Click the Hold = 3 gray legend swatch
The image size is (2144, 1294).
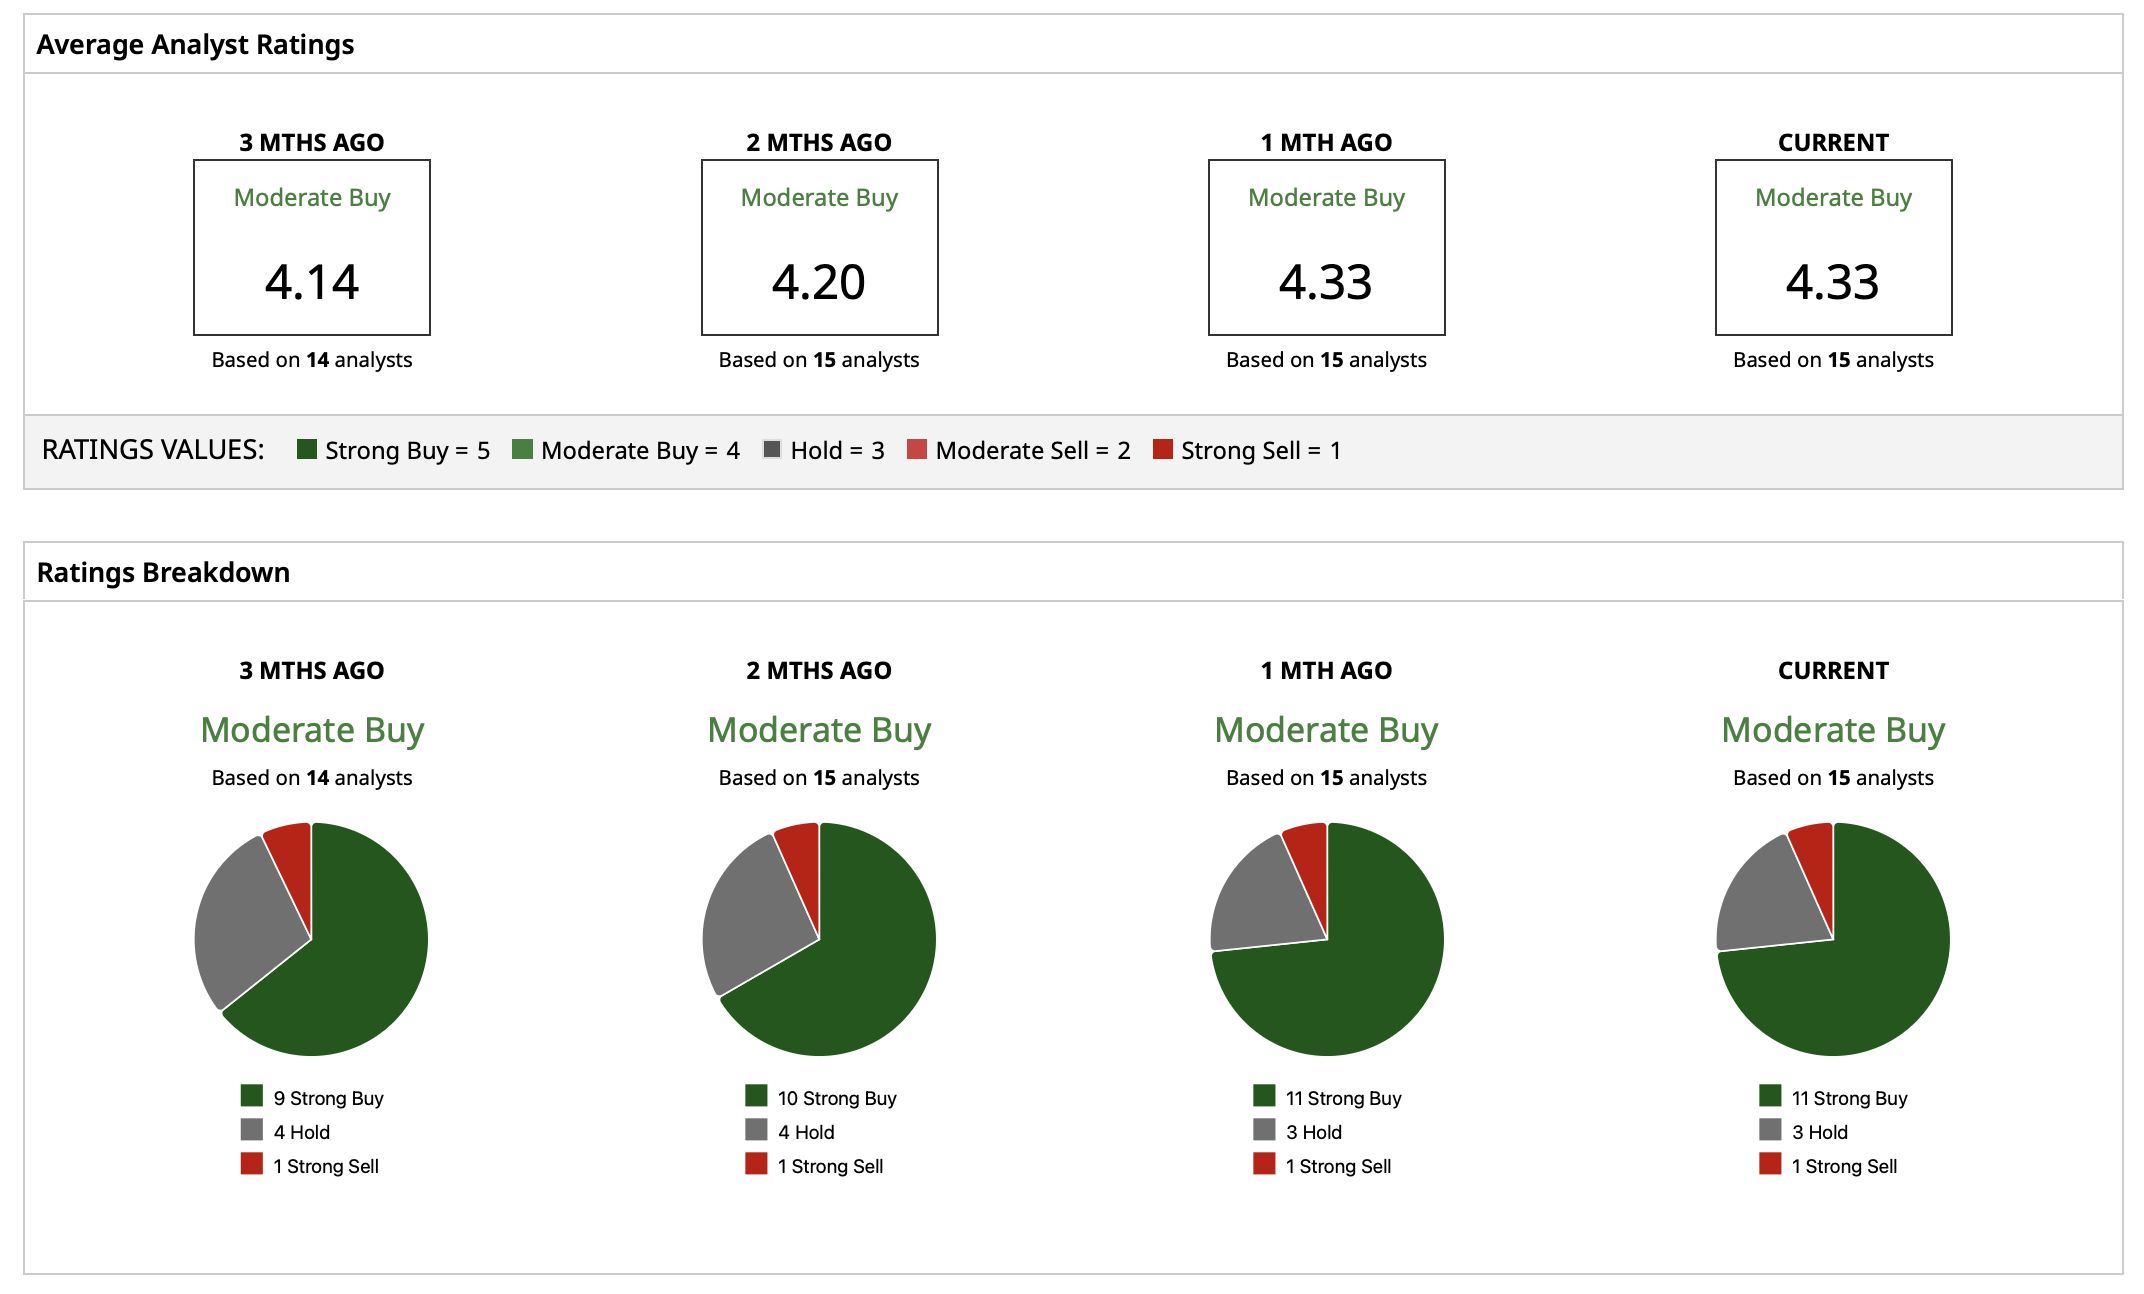click(772, 449)
